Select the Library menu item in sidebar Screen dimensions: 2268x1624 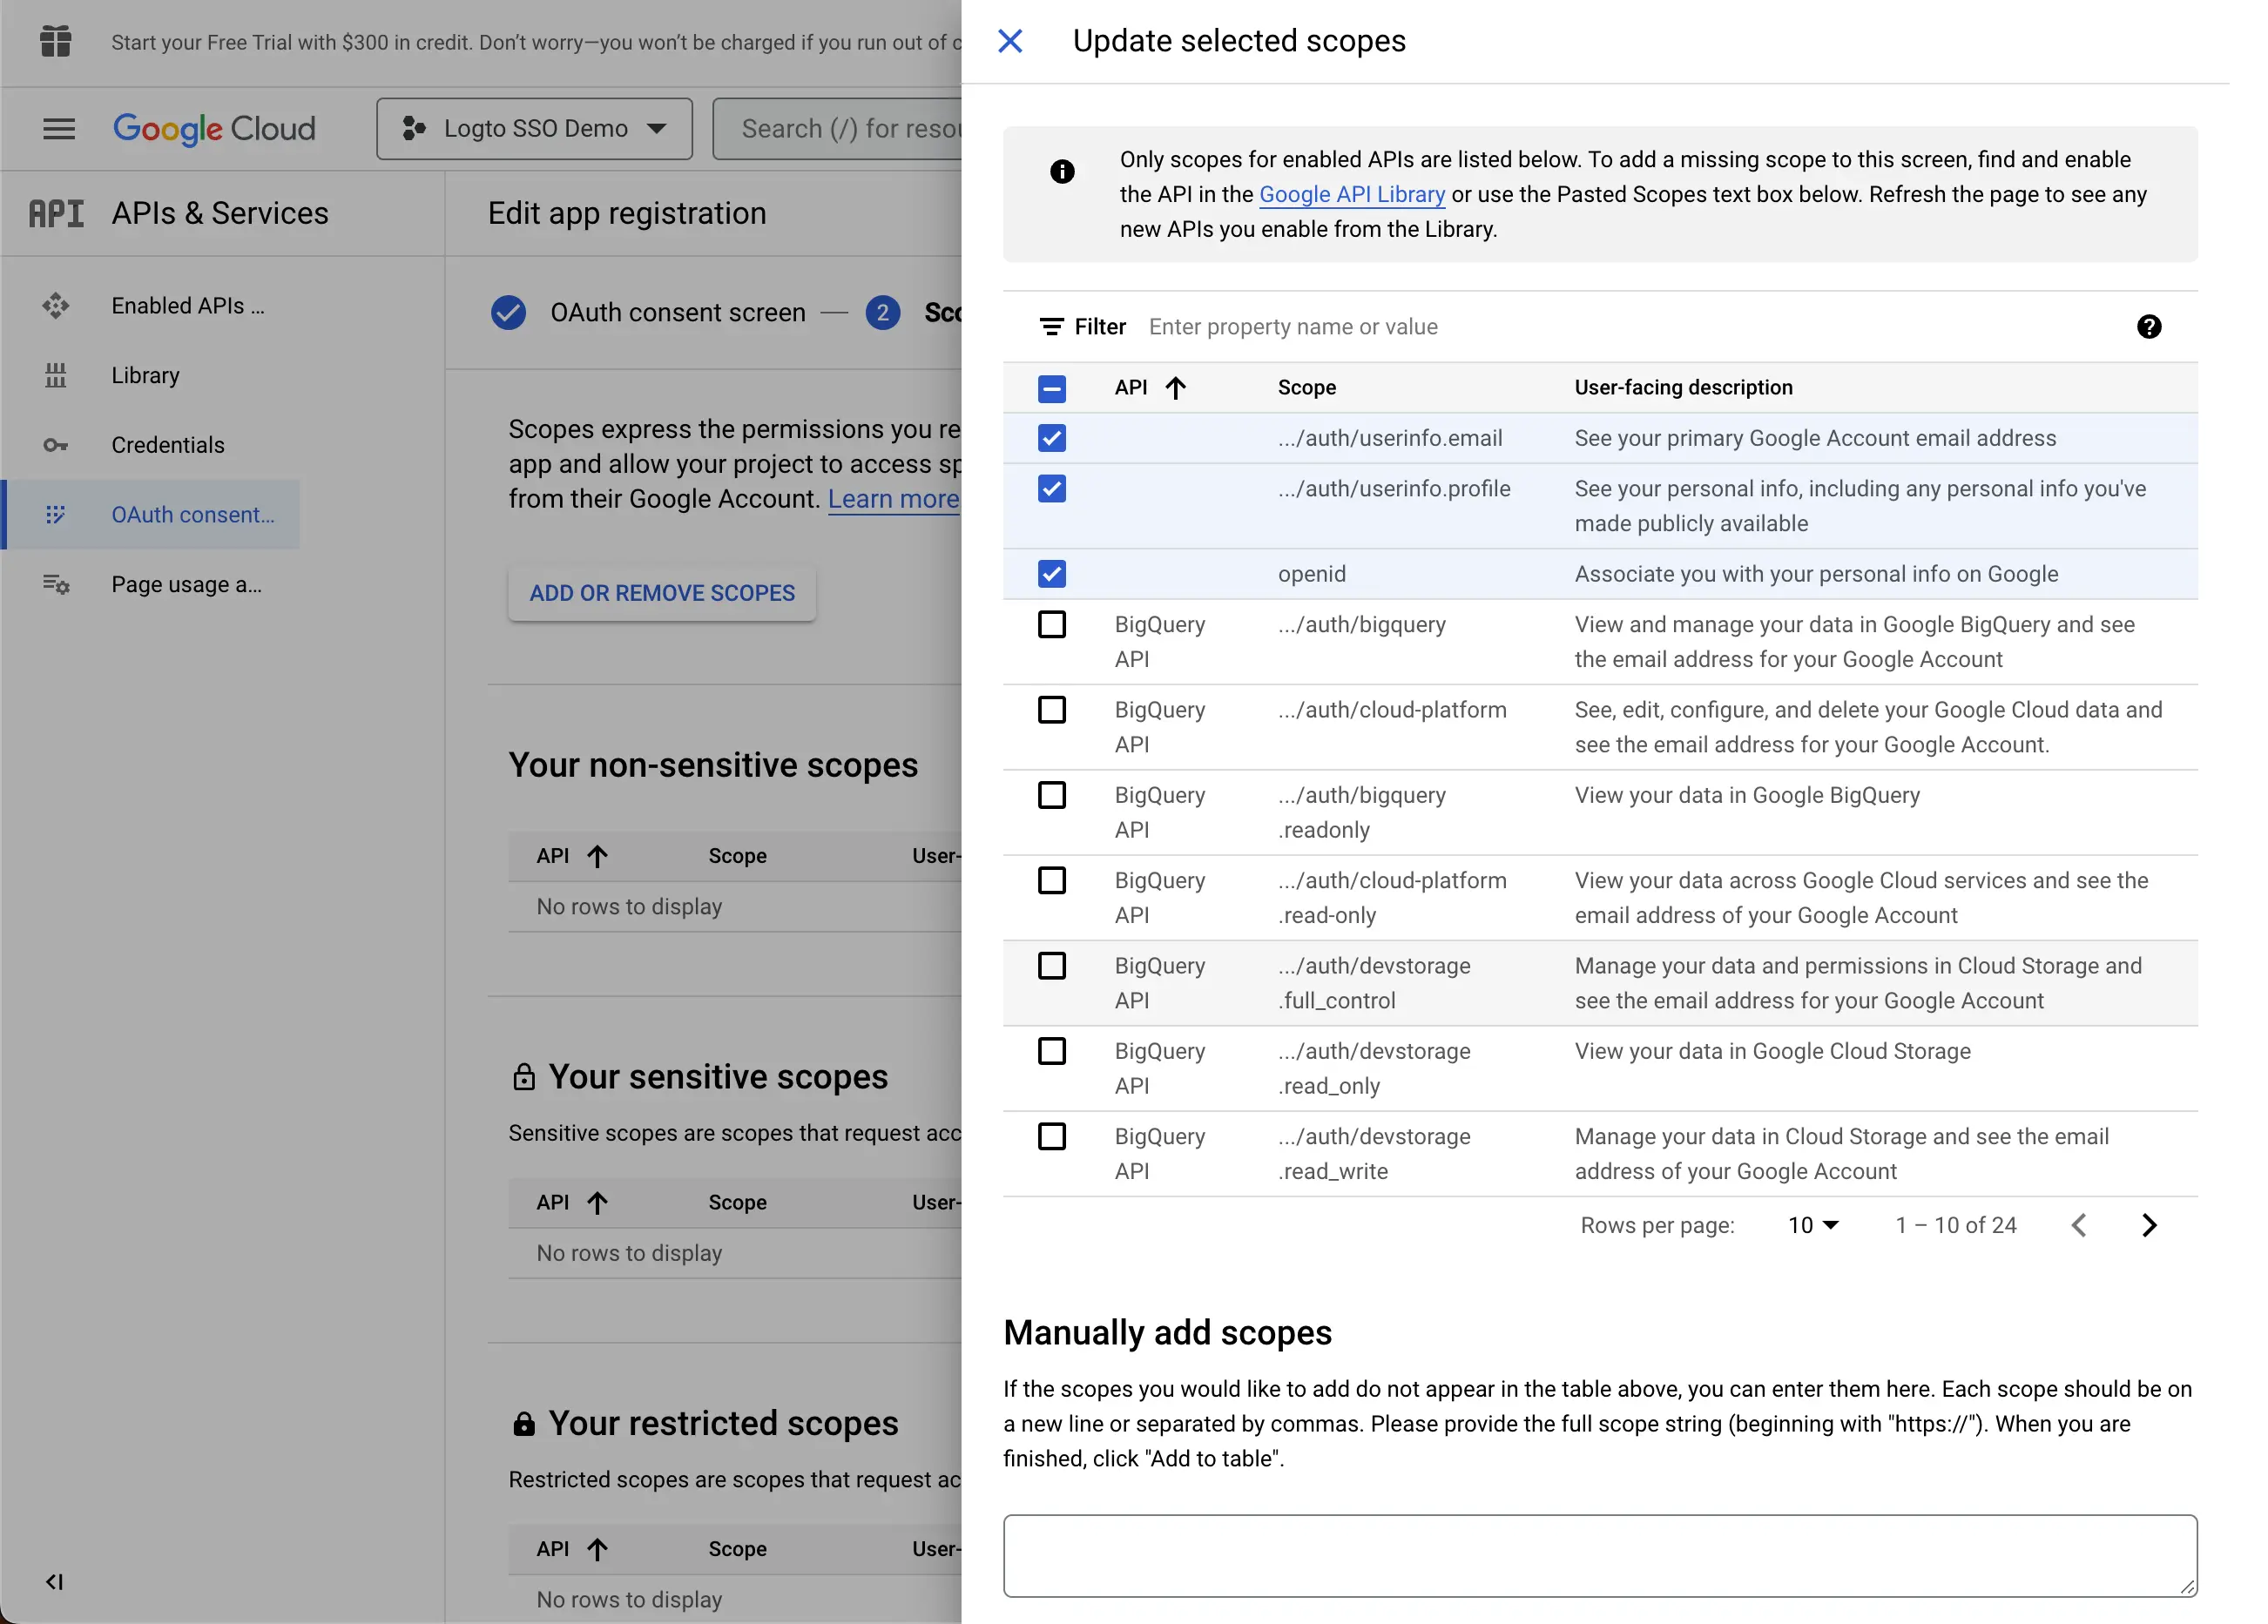(145, 374)
